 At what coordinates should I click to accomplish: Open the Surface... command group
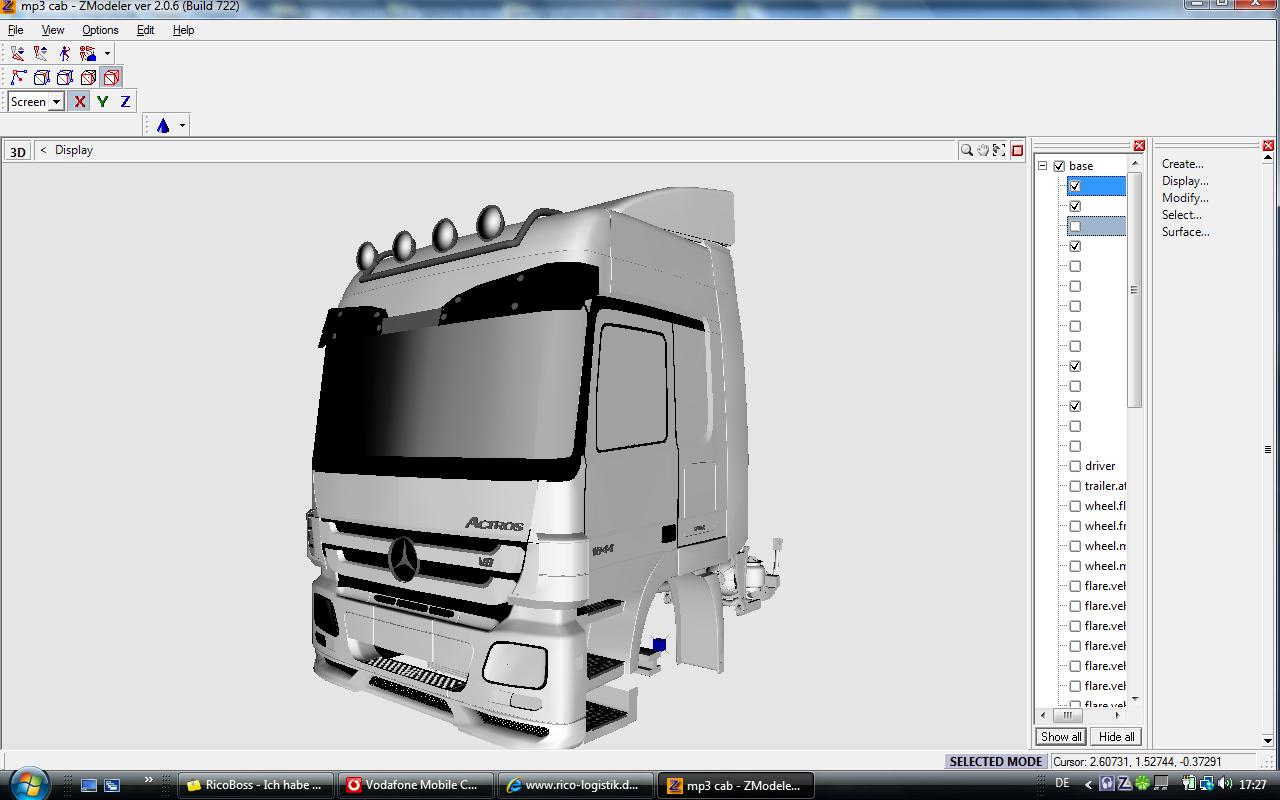1186,232
